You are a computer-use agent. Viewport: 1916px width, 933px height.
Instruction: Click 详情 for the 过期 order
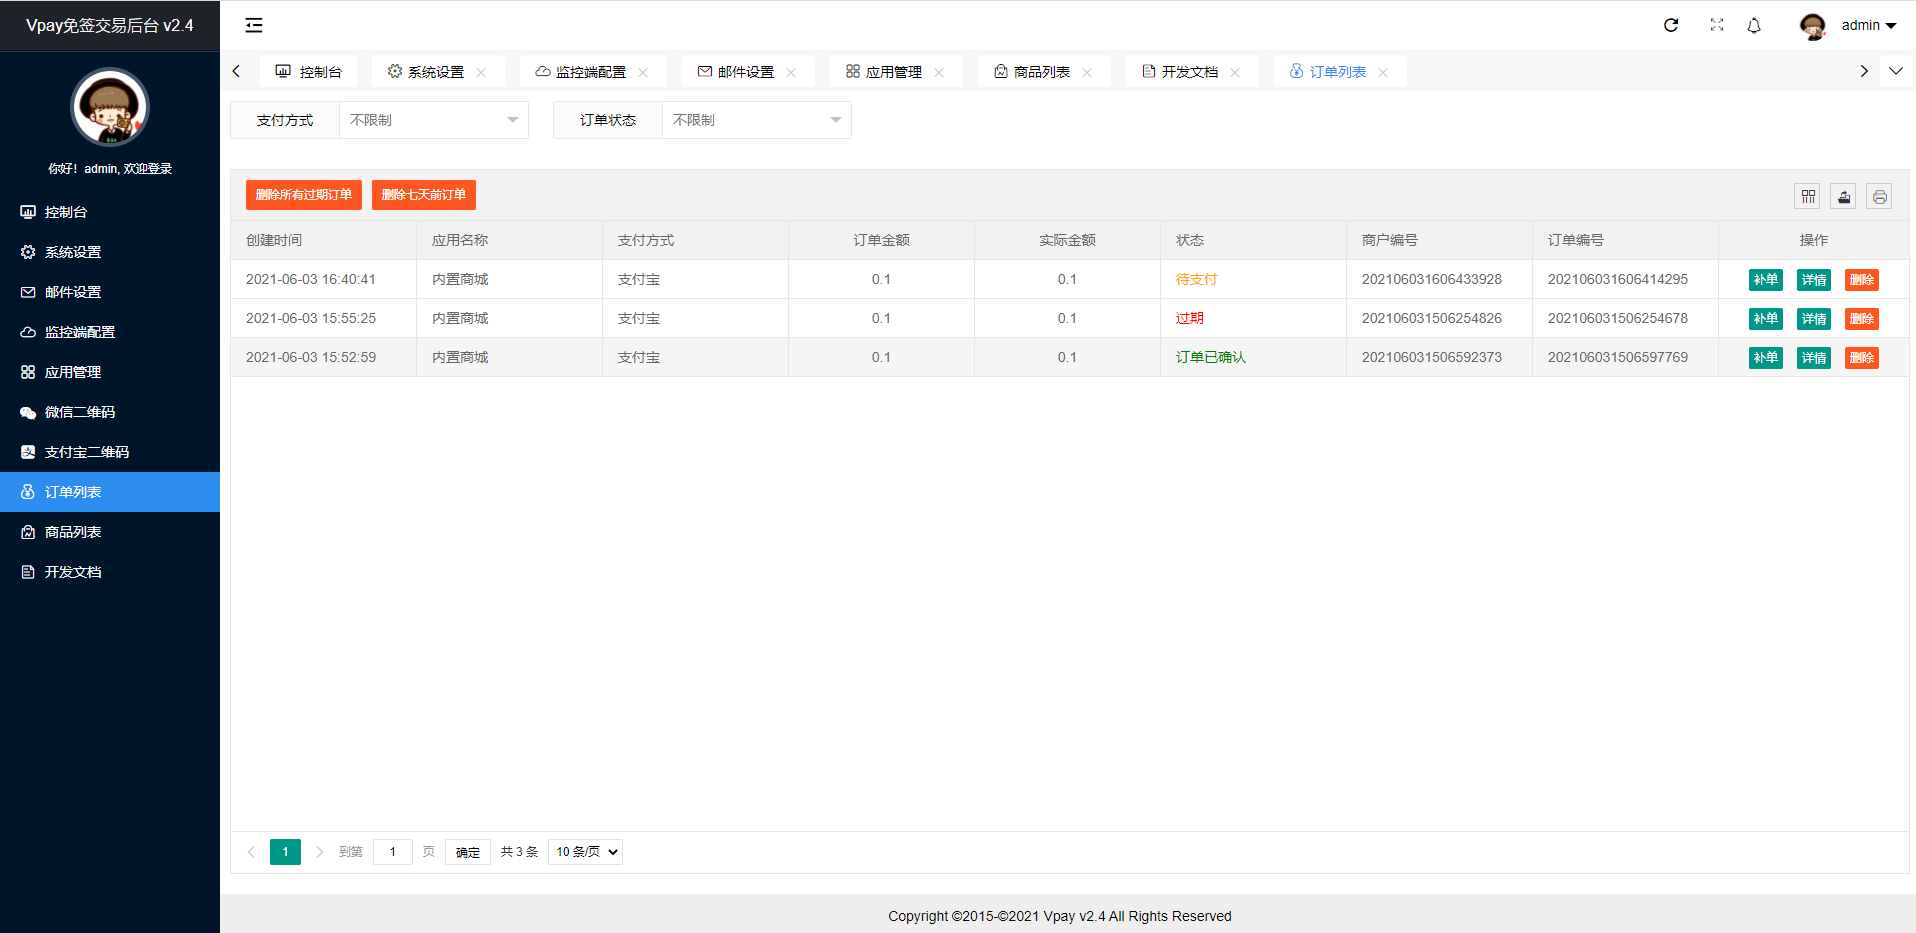tap(1813, 319)
